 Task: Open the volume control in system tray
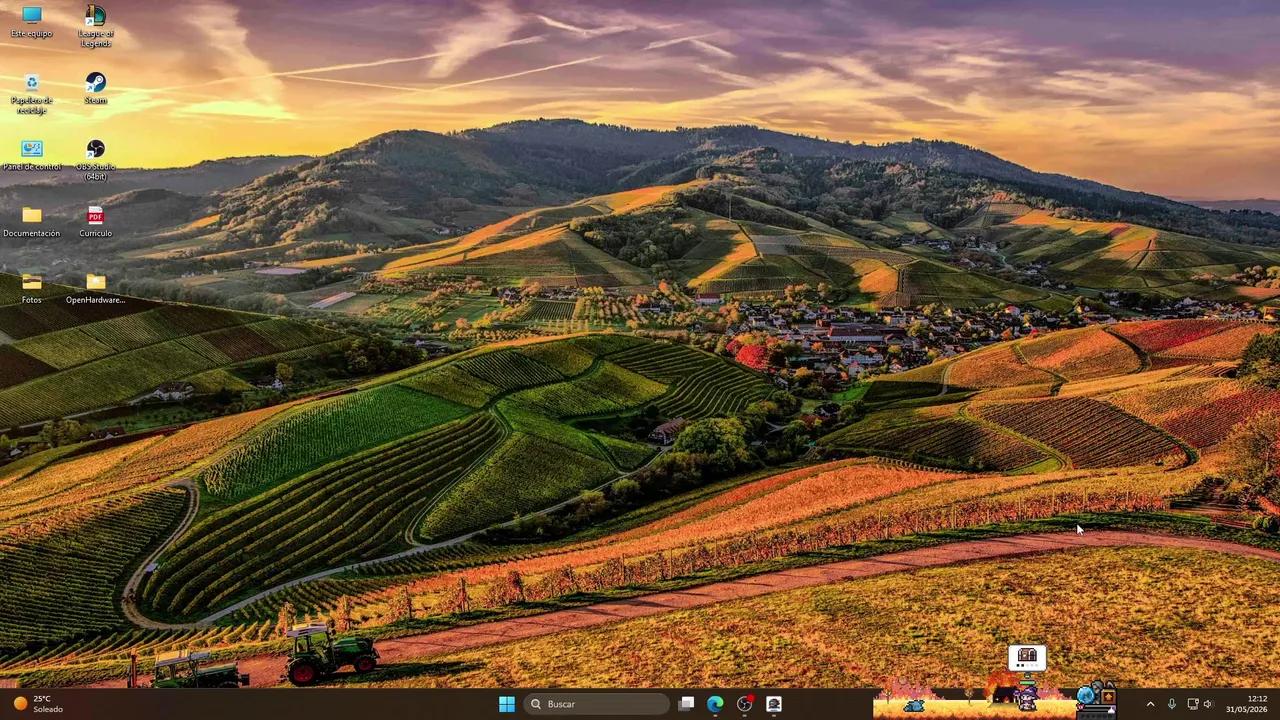pyautogui.click(x=1208, y=704)
